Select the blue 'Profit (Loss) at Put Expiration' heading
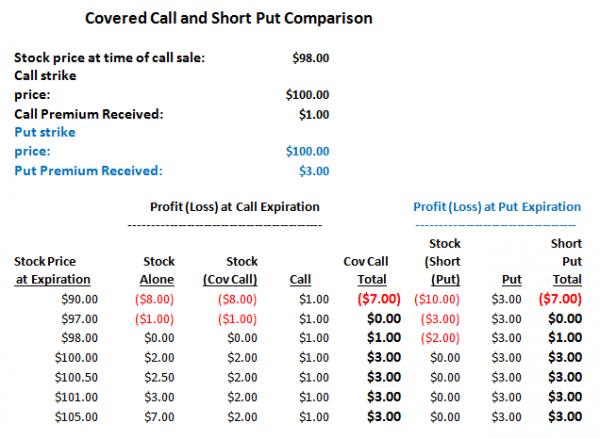 coord(497,207)
